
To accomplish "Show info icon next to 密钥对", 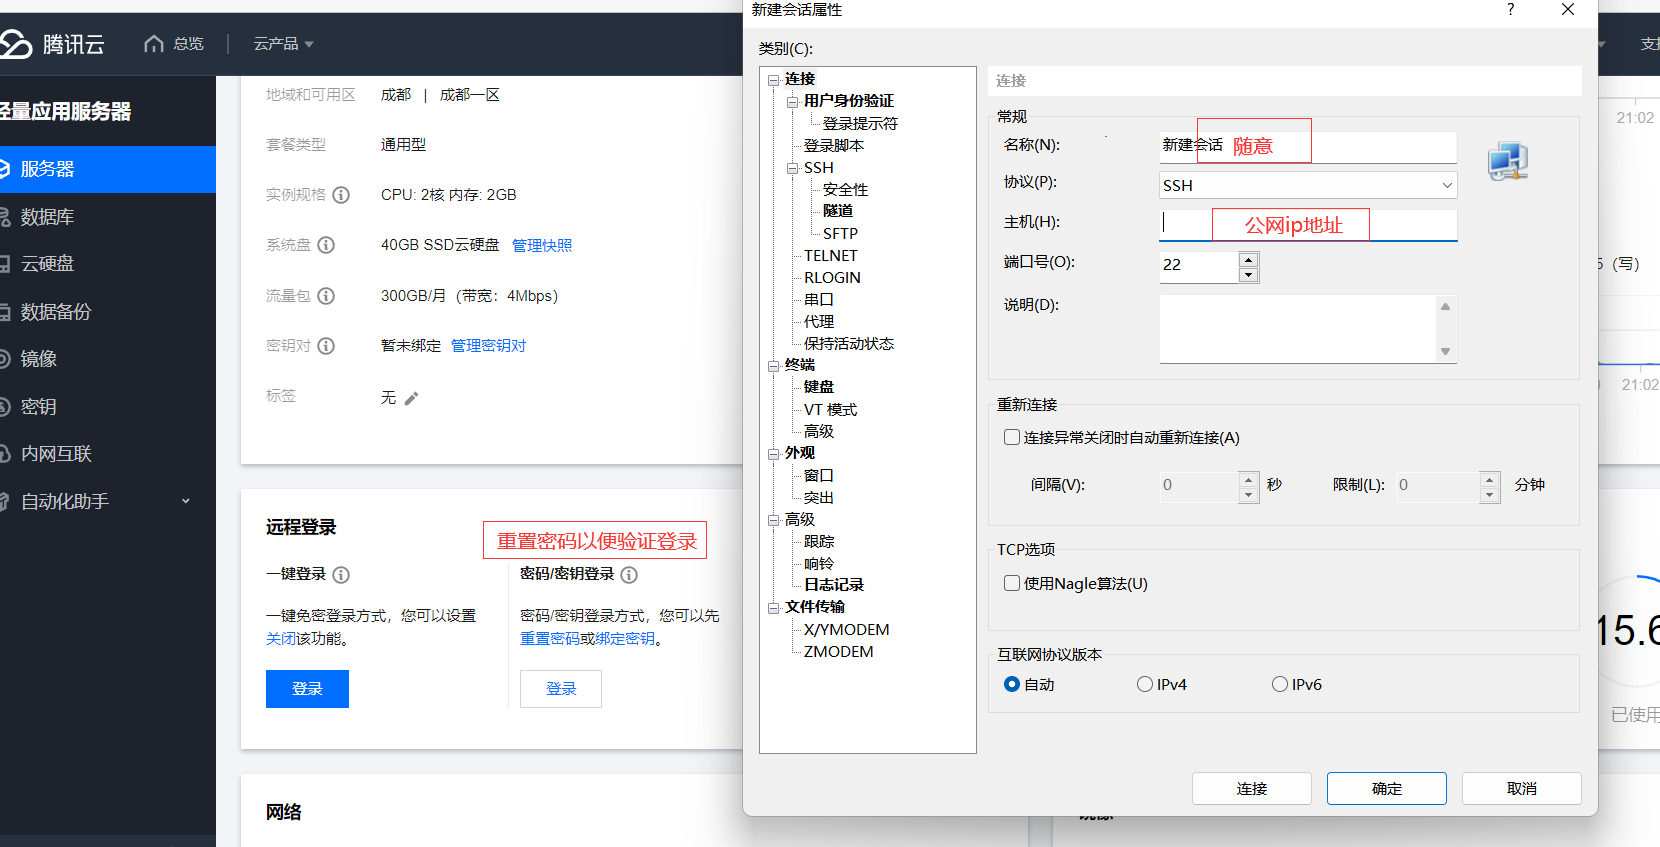I will tap(326, 346).
